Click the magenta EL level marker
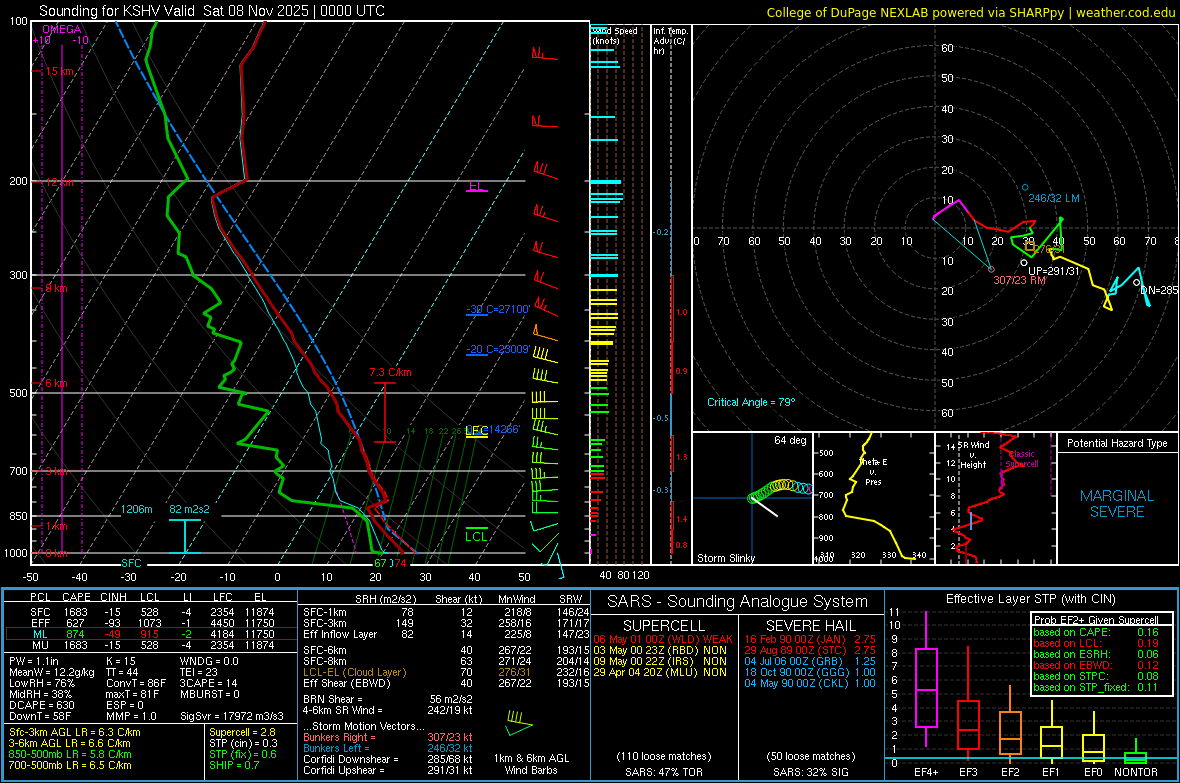 point(476,186)
